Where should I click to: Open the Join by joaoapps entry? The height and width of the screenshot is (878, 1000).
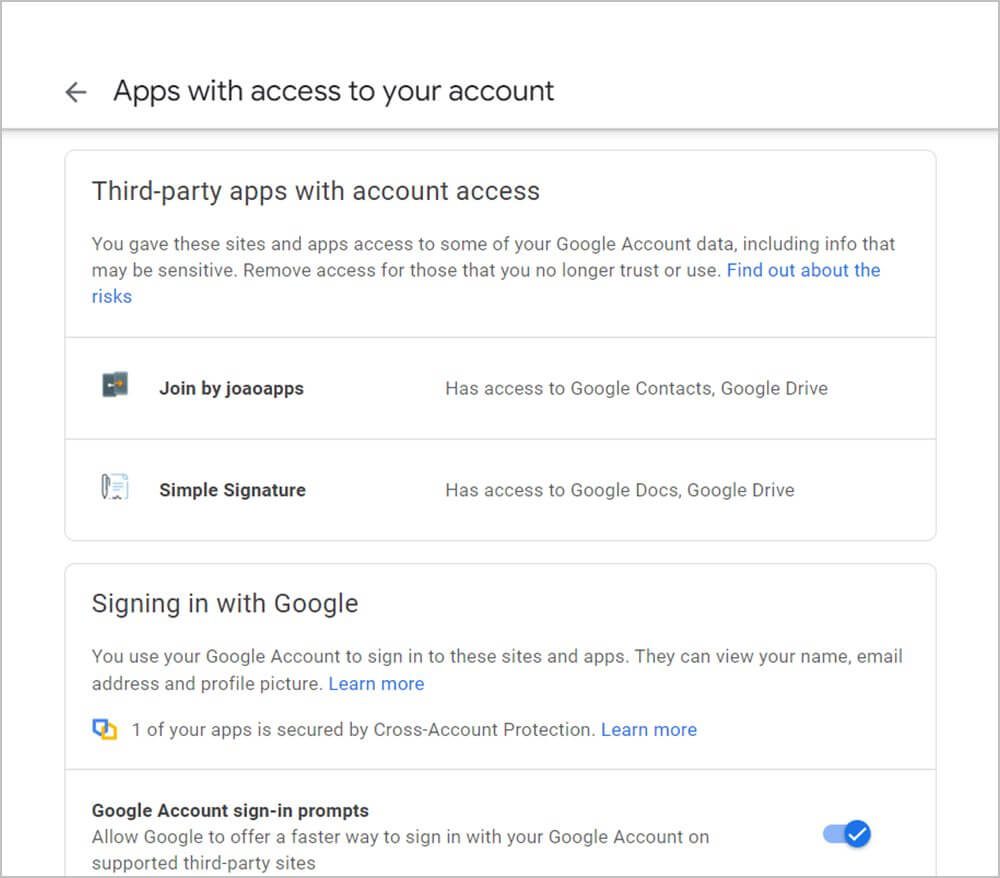[231, 388]
